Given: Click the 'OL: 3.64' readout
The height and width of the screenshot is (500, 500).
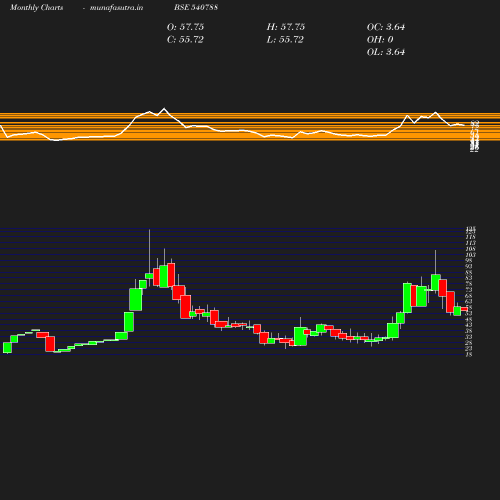Looking at the screenshot, I should [386, 52].
